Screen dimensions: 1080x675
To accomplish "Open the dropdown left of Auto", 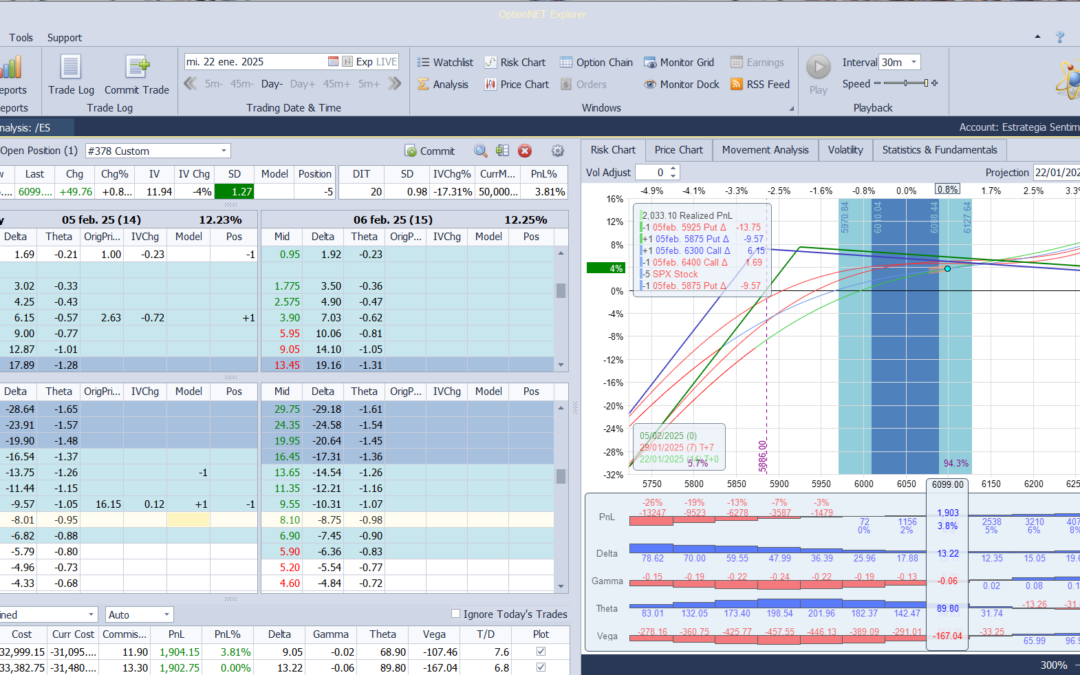I will pyautogui.click(x=91, y=614).
